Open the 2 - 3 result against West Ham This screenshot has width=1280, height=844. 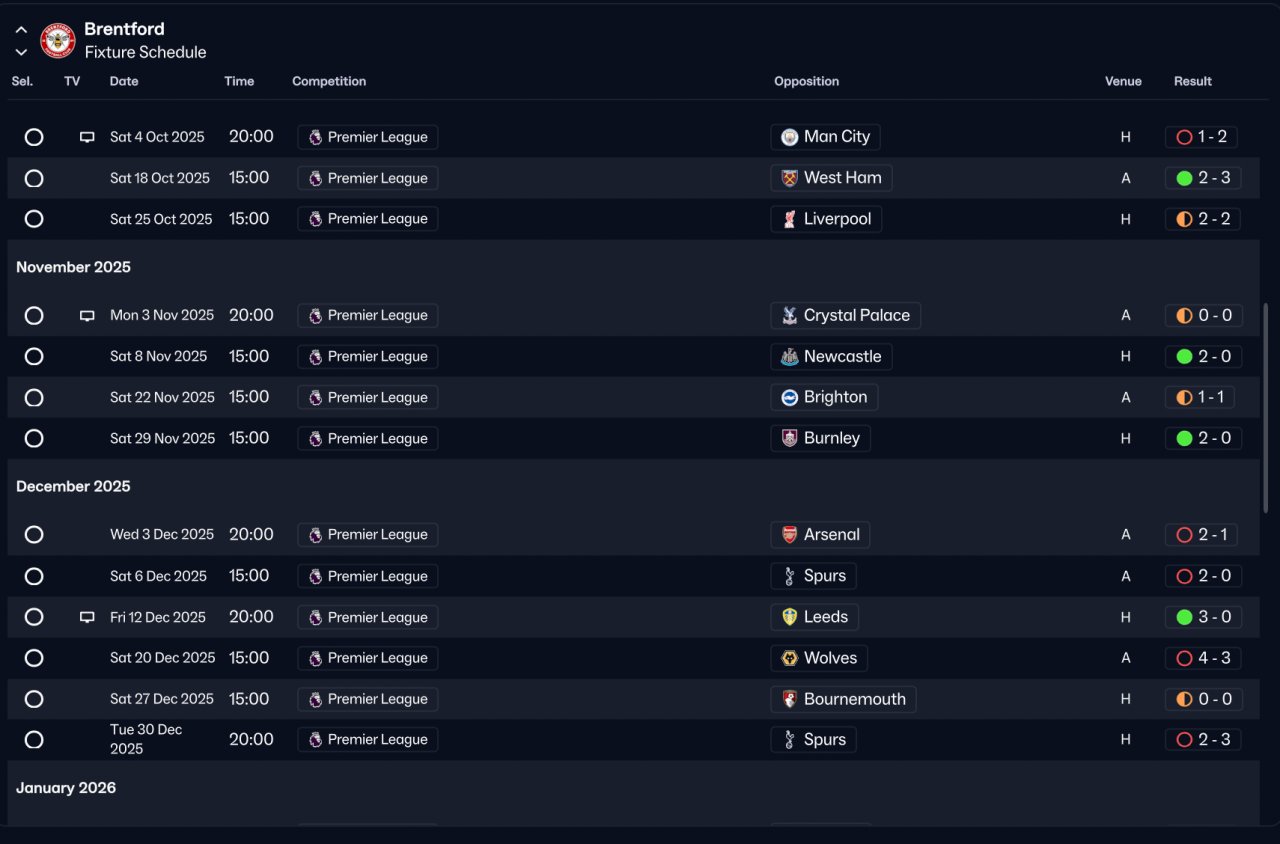tap(1203, 178)
